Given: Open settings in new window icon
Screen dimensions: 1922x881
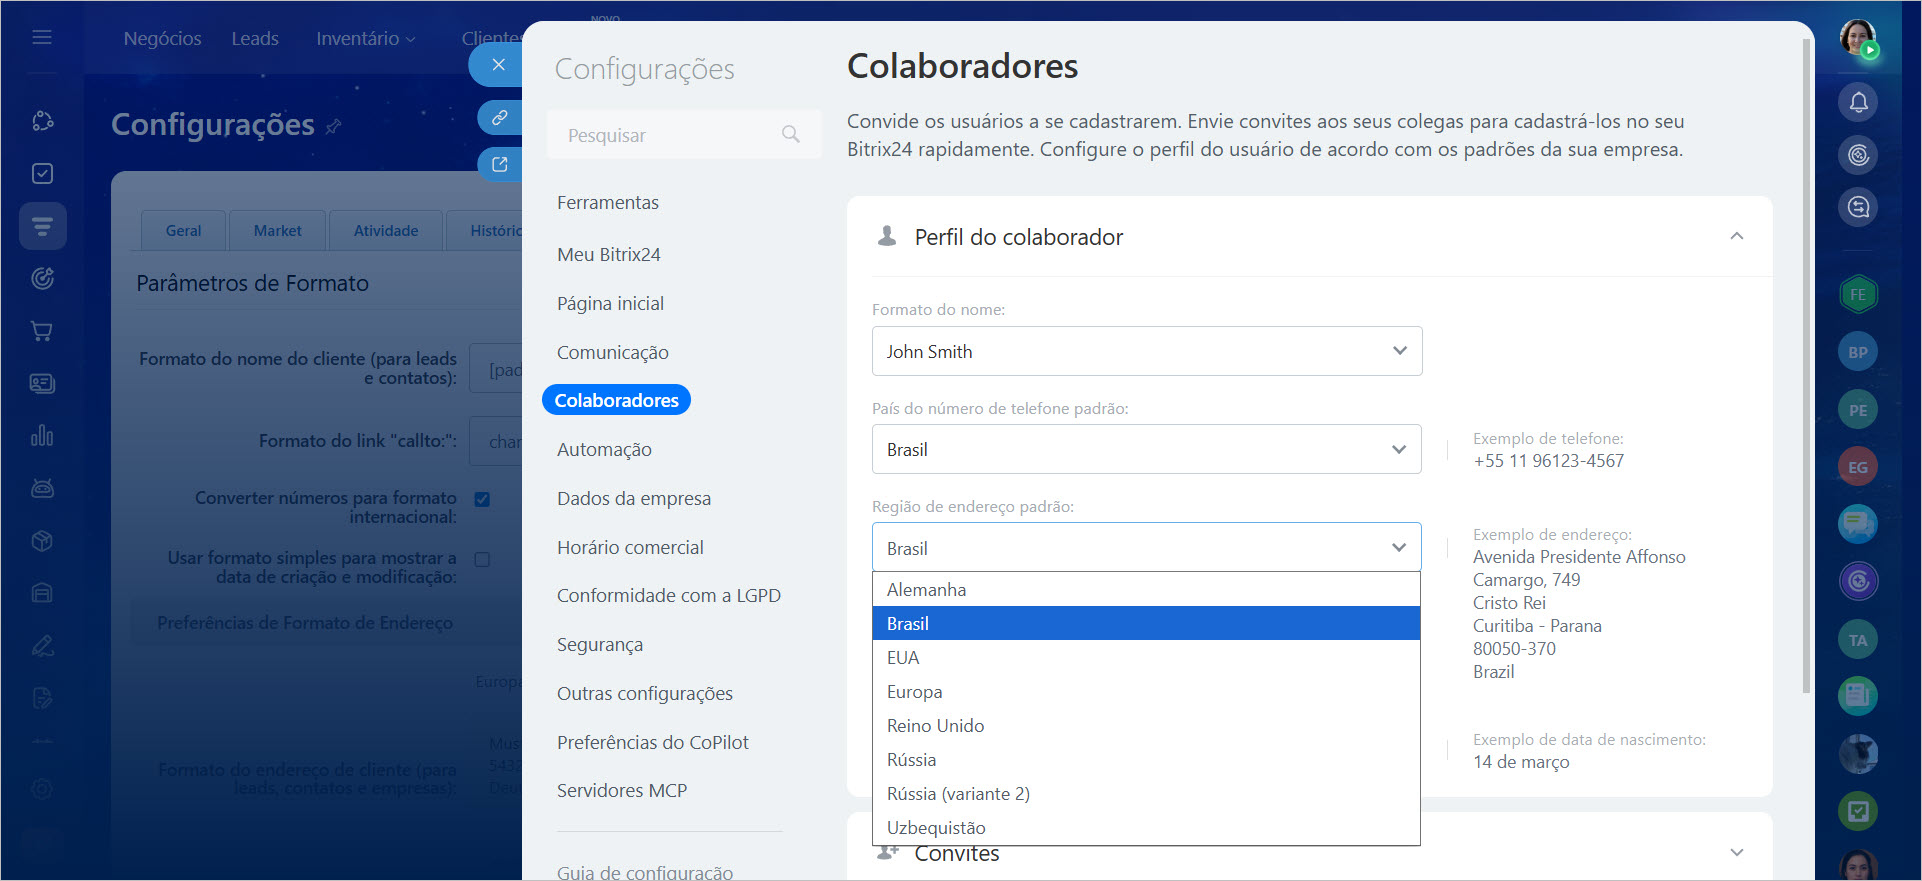Looking at the screenshot, I should (x=499, y=164).
